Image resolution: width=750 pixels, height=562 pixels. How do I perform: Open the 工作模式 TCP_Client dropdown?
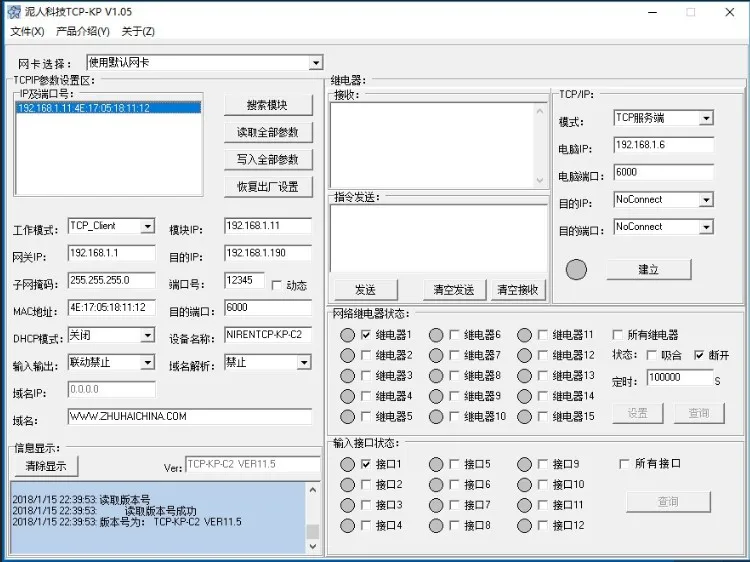tap(148, 226)
